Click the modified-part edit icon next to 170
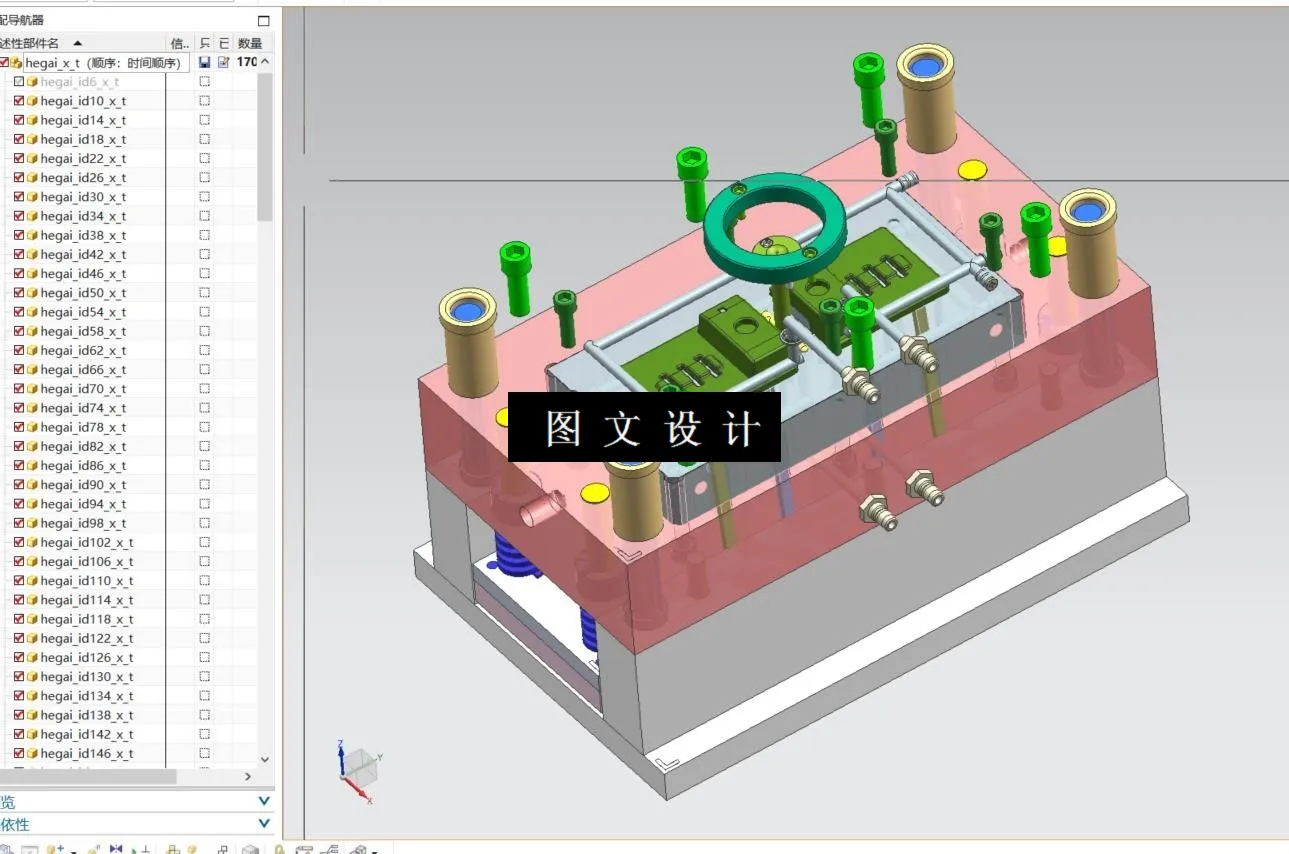The height and width of the screenshot is (854, 1289). pyautogui.click(x=224, y=61)
